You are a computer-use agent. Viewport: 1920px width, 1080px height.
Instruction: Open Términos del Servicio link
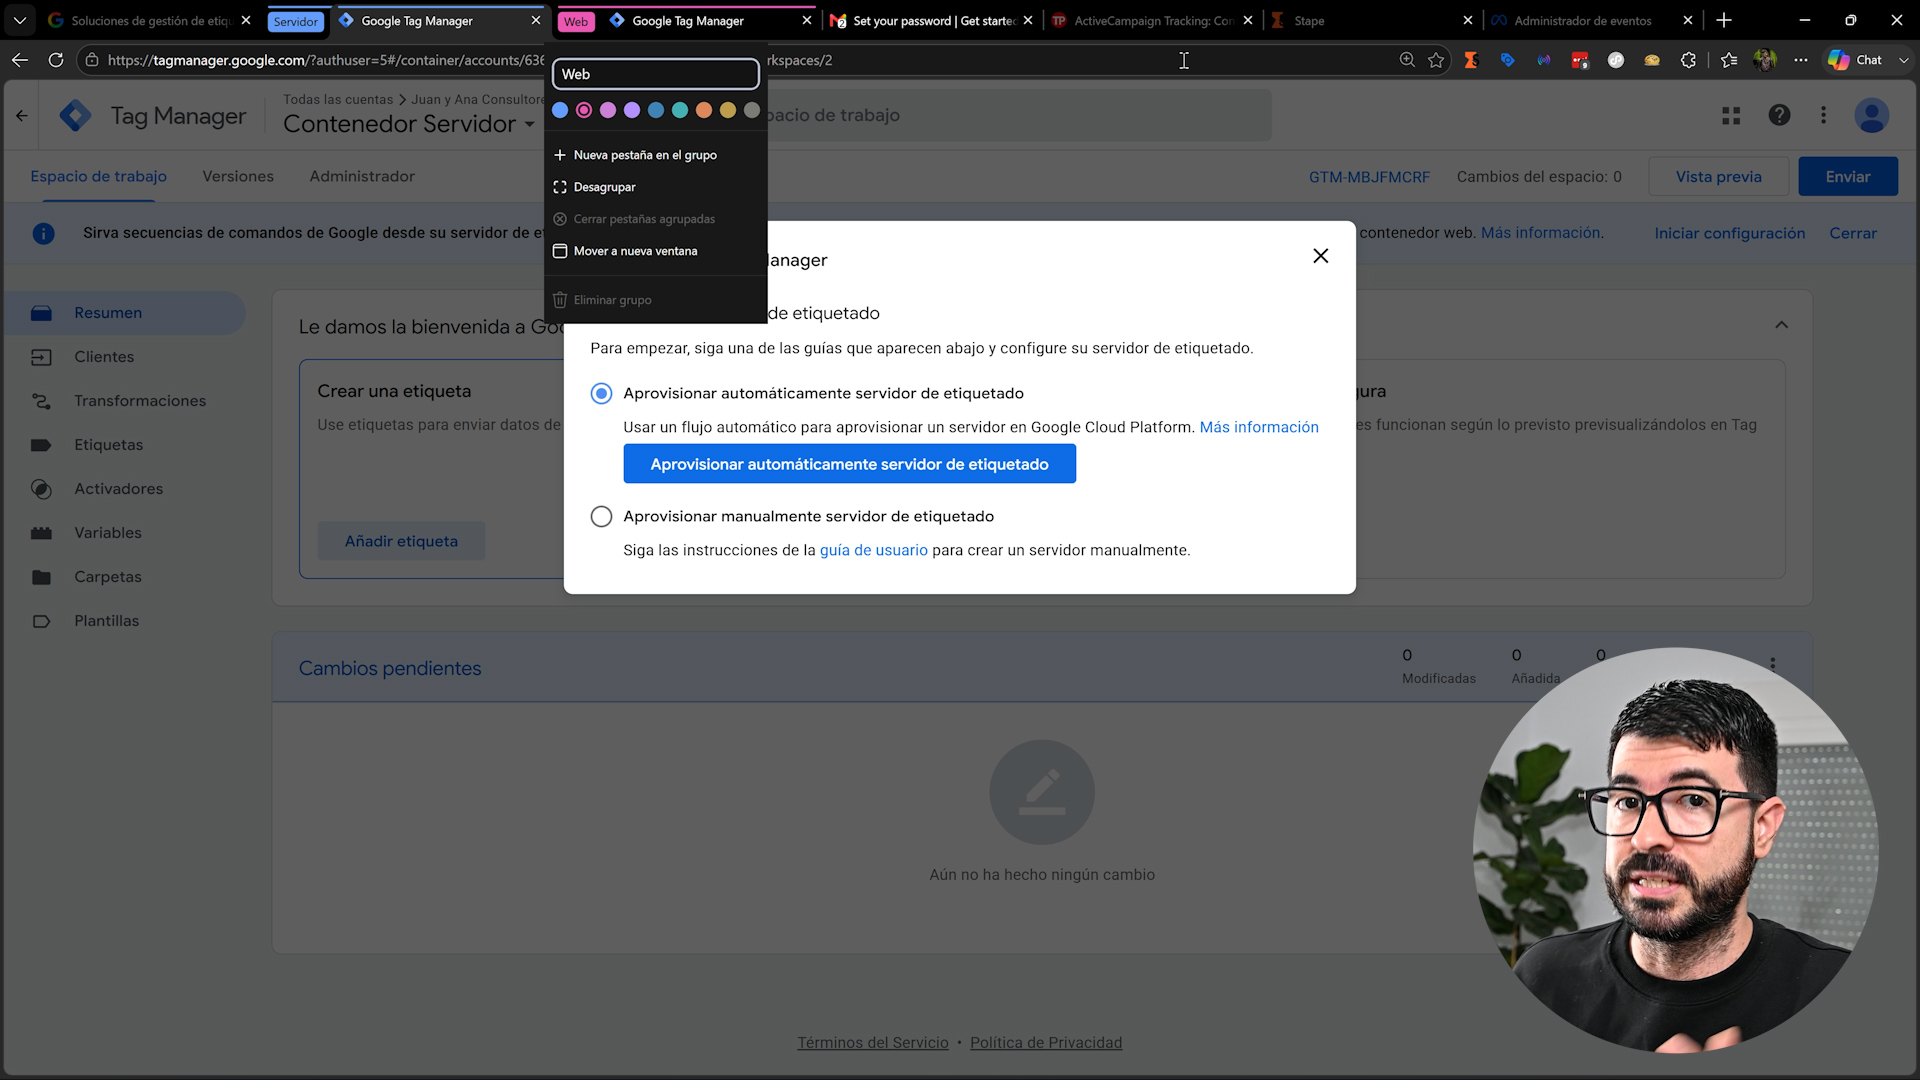872,1042
